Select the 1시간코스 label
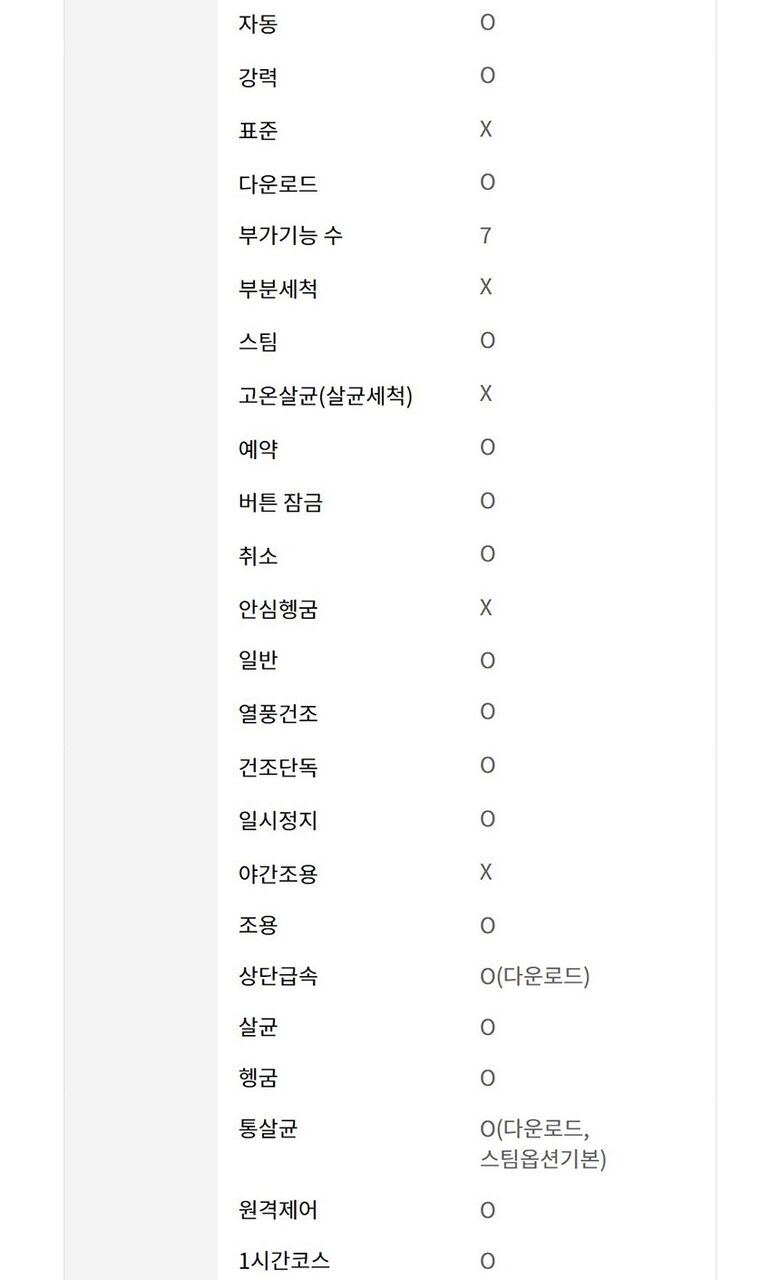Screen dimensions: 780x1280 click(x=284, y=1262)
